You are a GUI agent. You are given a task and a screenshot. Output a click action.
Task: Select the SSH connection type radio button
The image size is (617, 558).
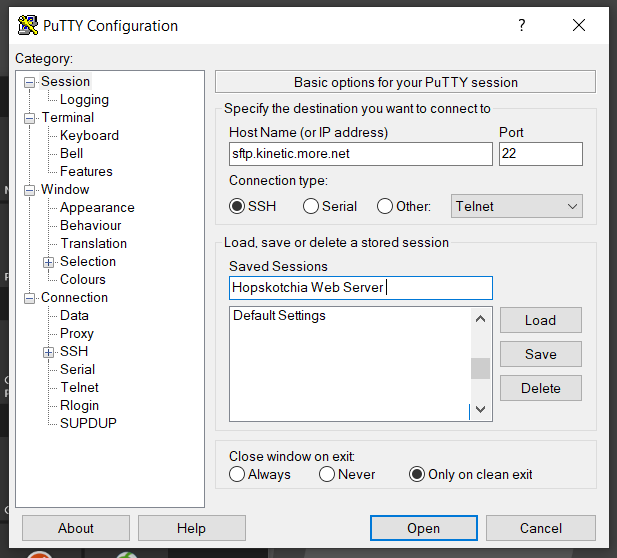point(237,206)
